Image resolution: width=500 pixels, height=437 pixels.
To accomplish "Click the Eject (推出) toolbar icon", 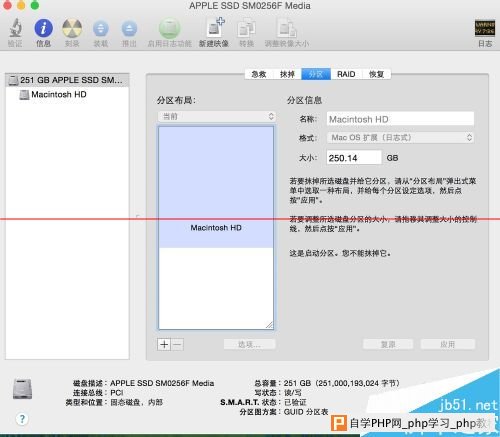I will pos(129,29).
